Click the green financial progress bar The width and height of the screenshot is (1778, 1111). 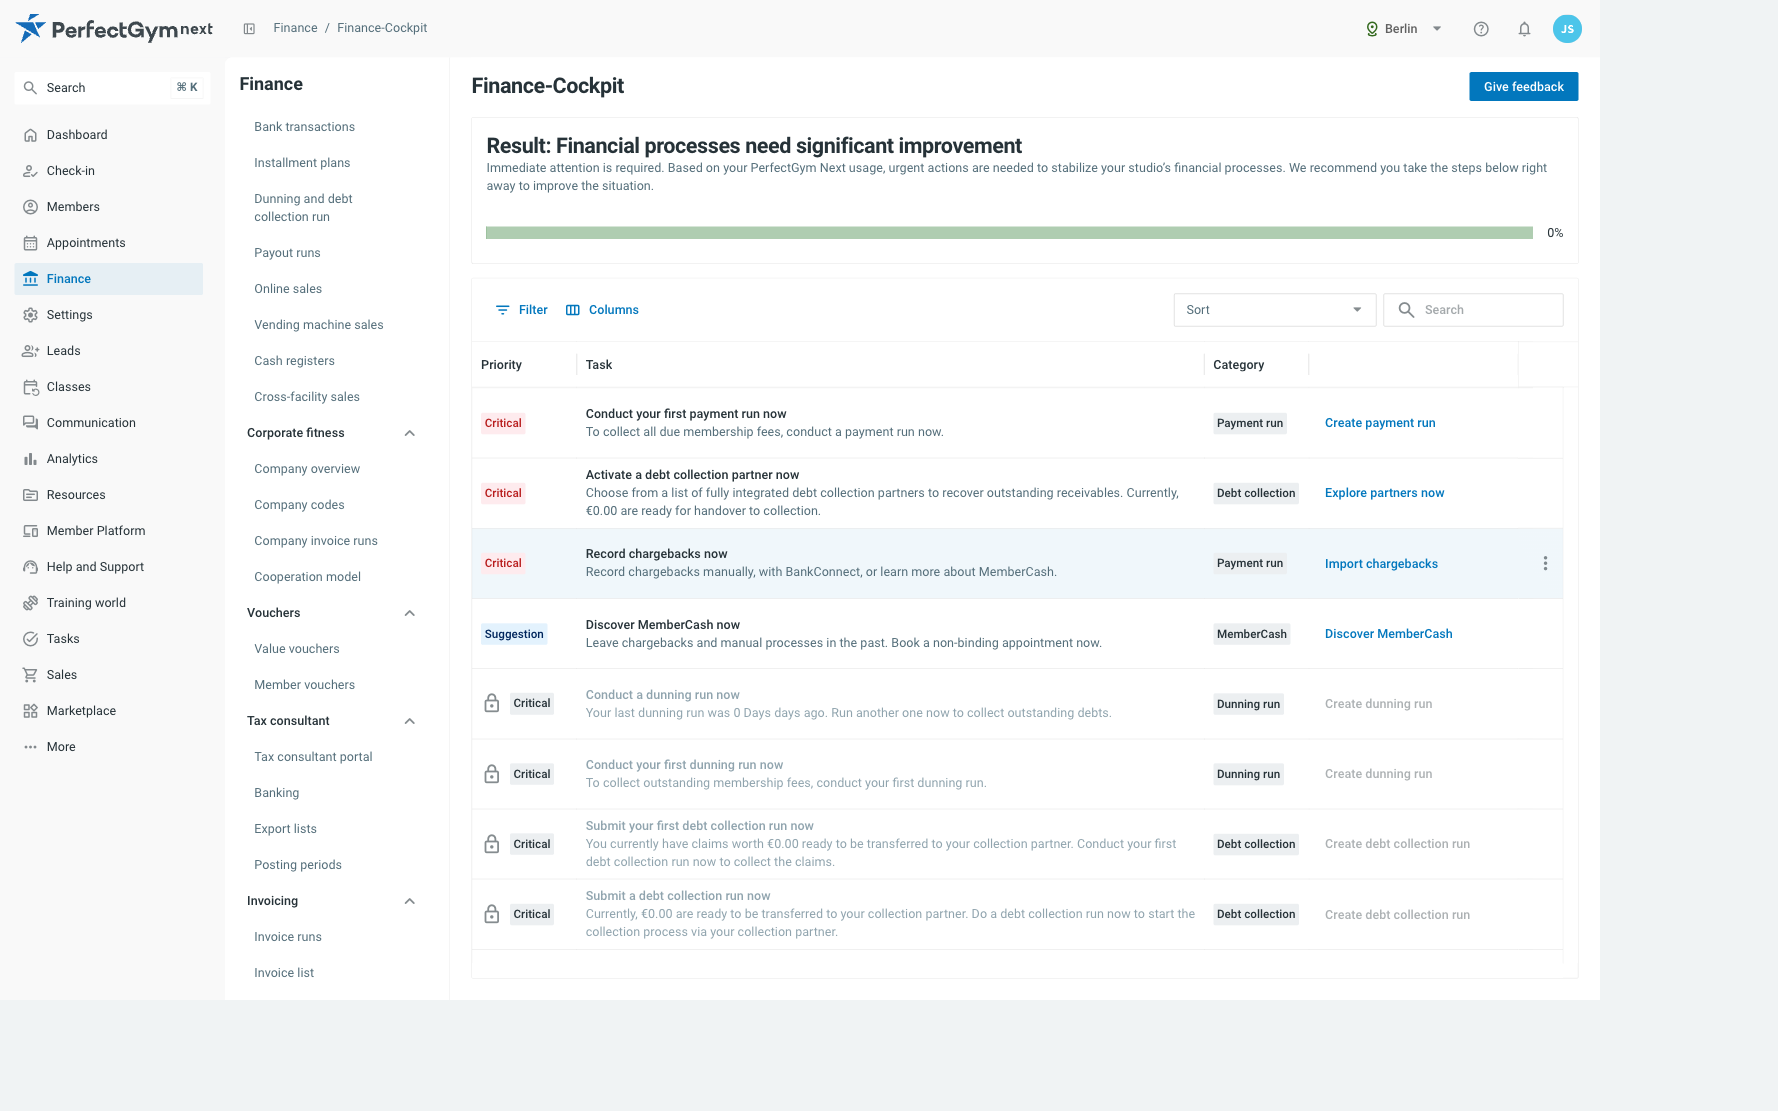click(x=1009, y=233)
